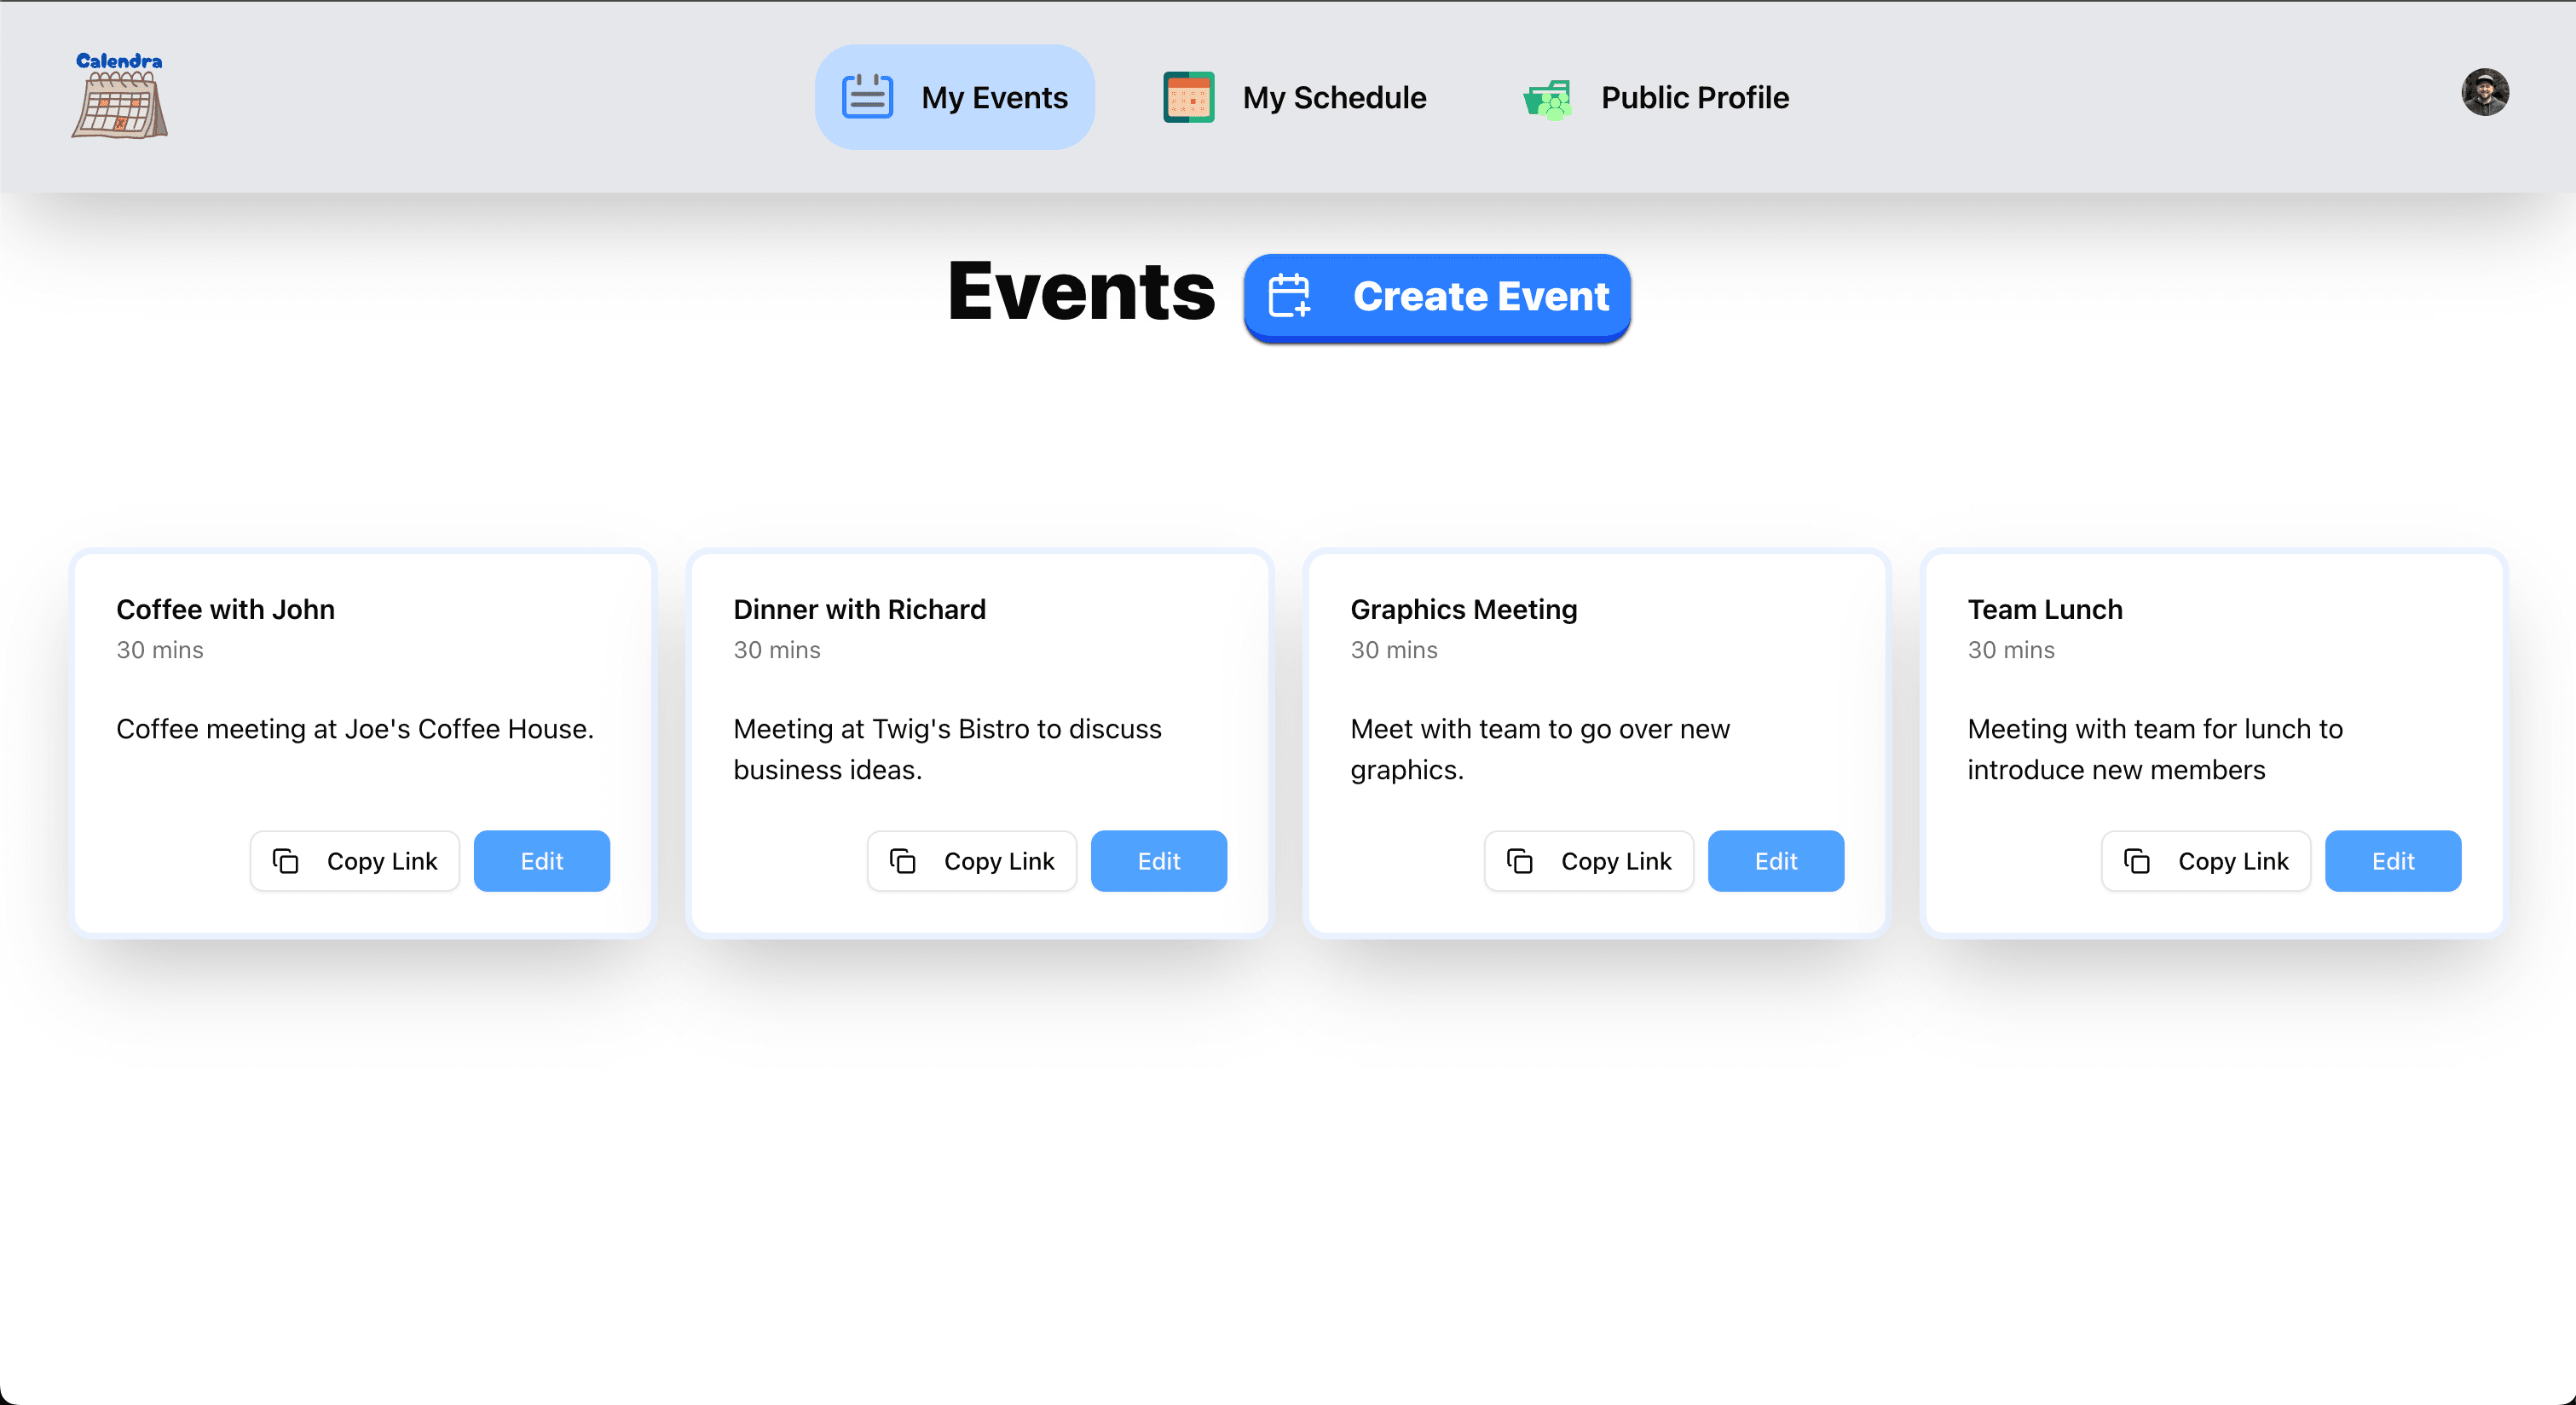
Task: Click the Public Profile people icon
Action: (1548, 98)
